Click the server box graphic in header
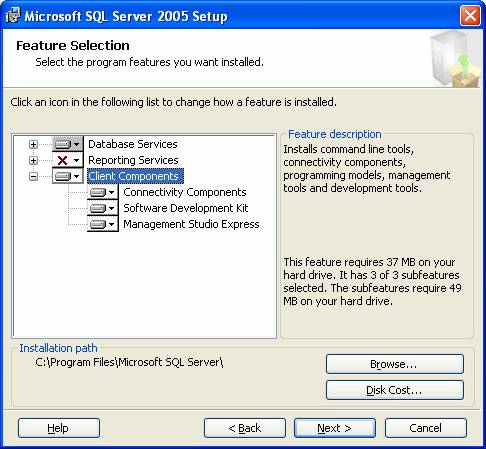 (x=456, y=59)
